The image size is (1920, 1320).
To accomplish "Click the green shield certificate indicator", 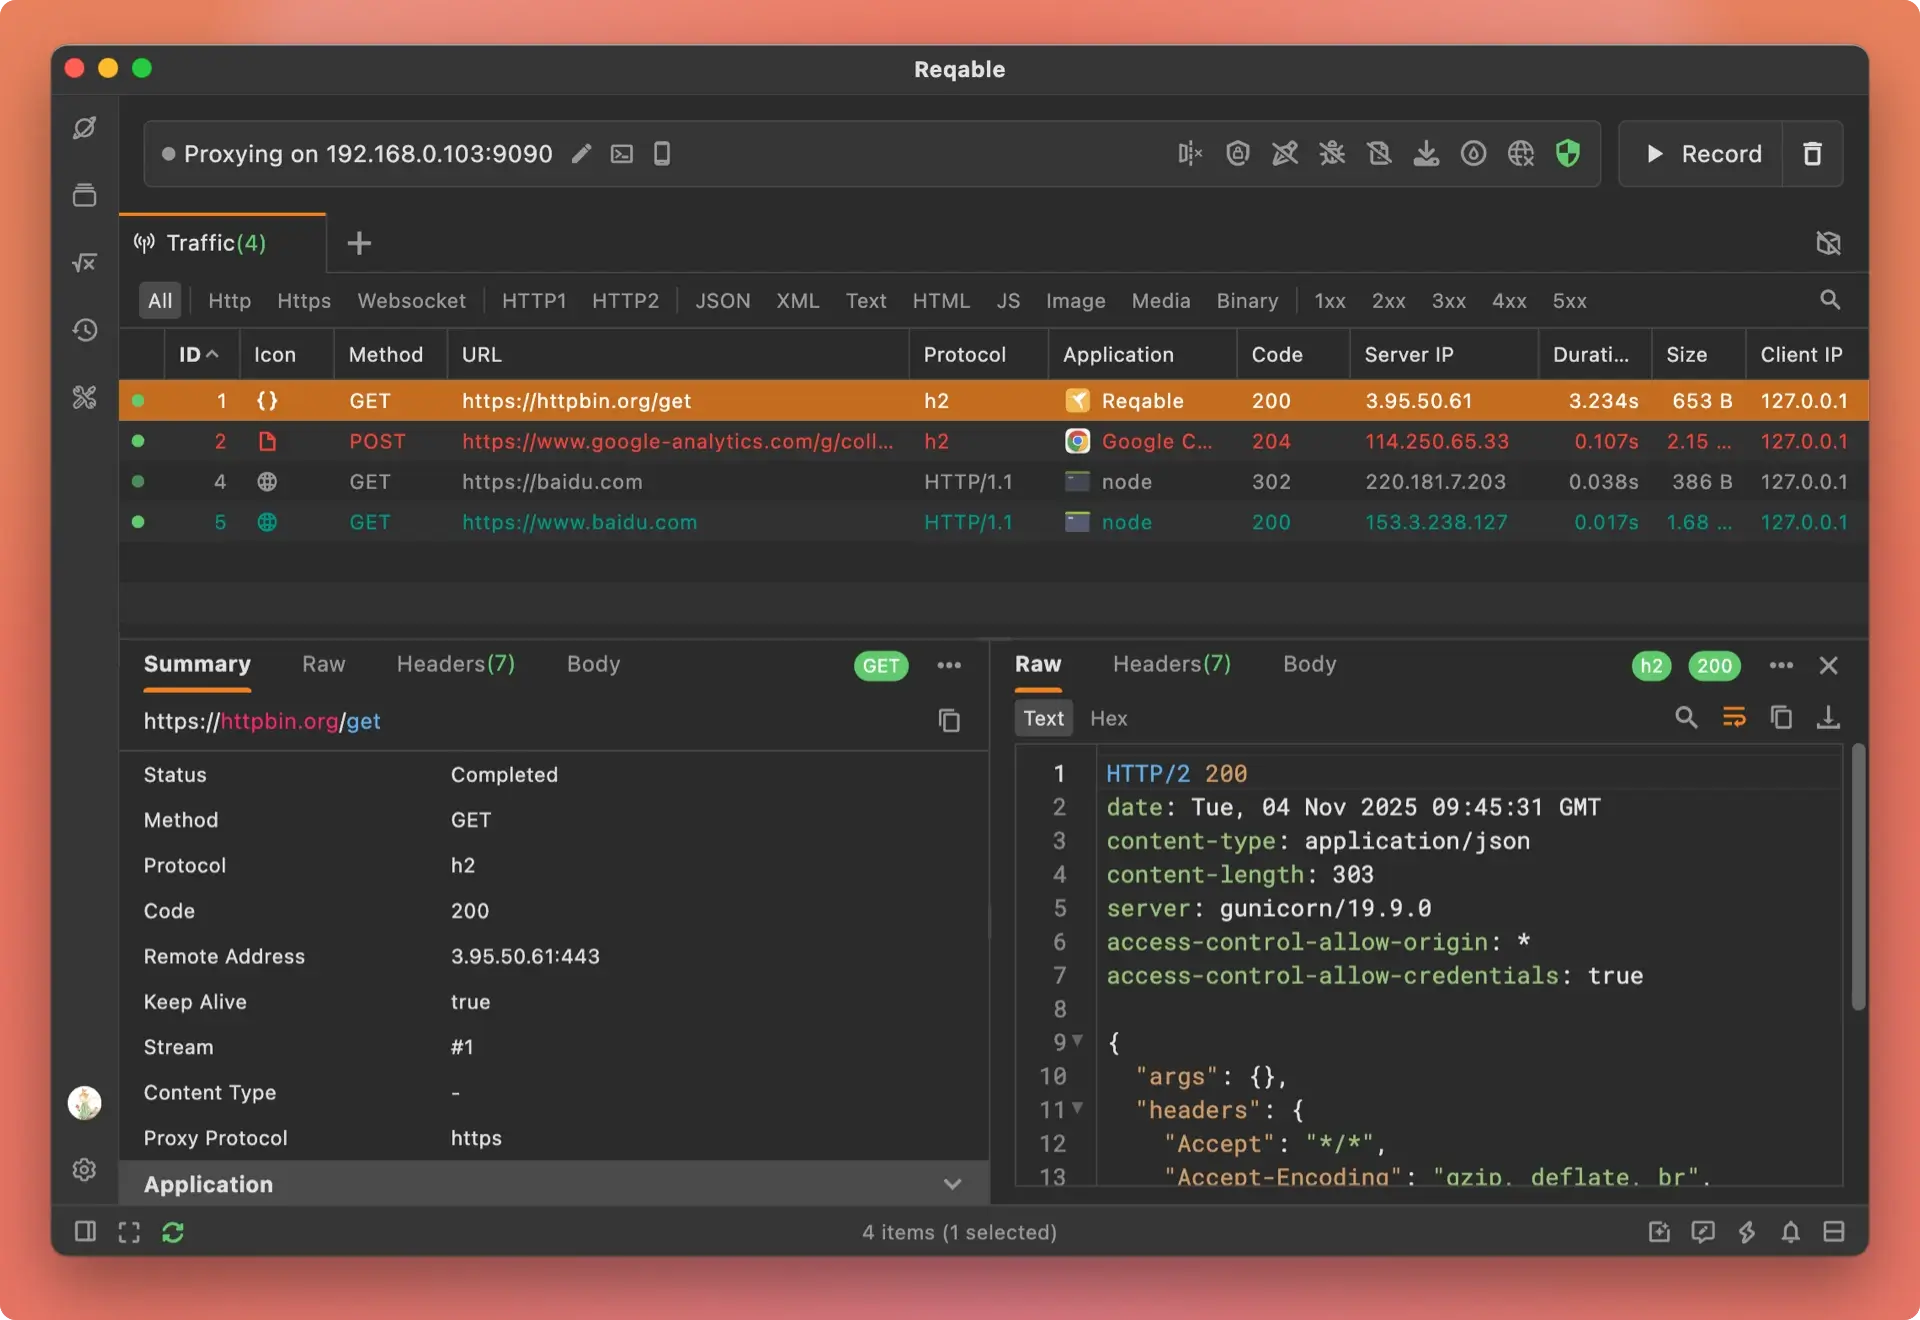I will [1568, 154].
